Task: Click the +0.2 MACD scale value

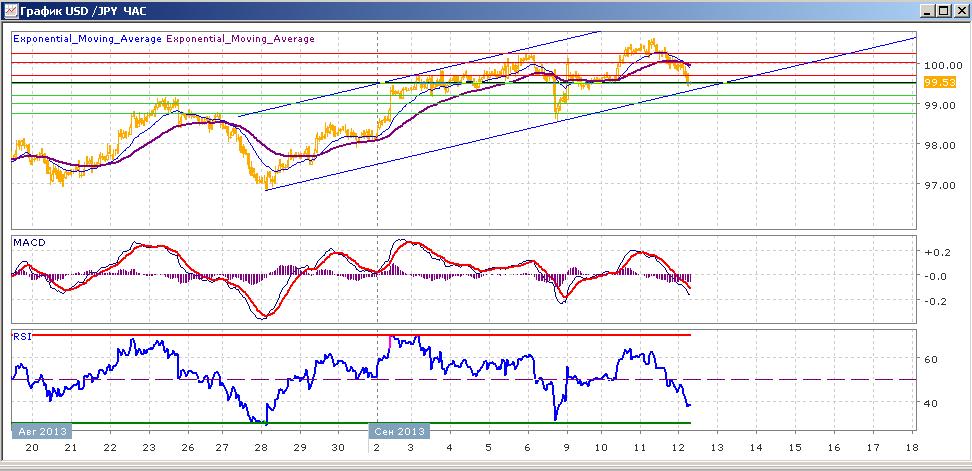Action: 939,252
